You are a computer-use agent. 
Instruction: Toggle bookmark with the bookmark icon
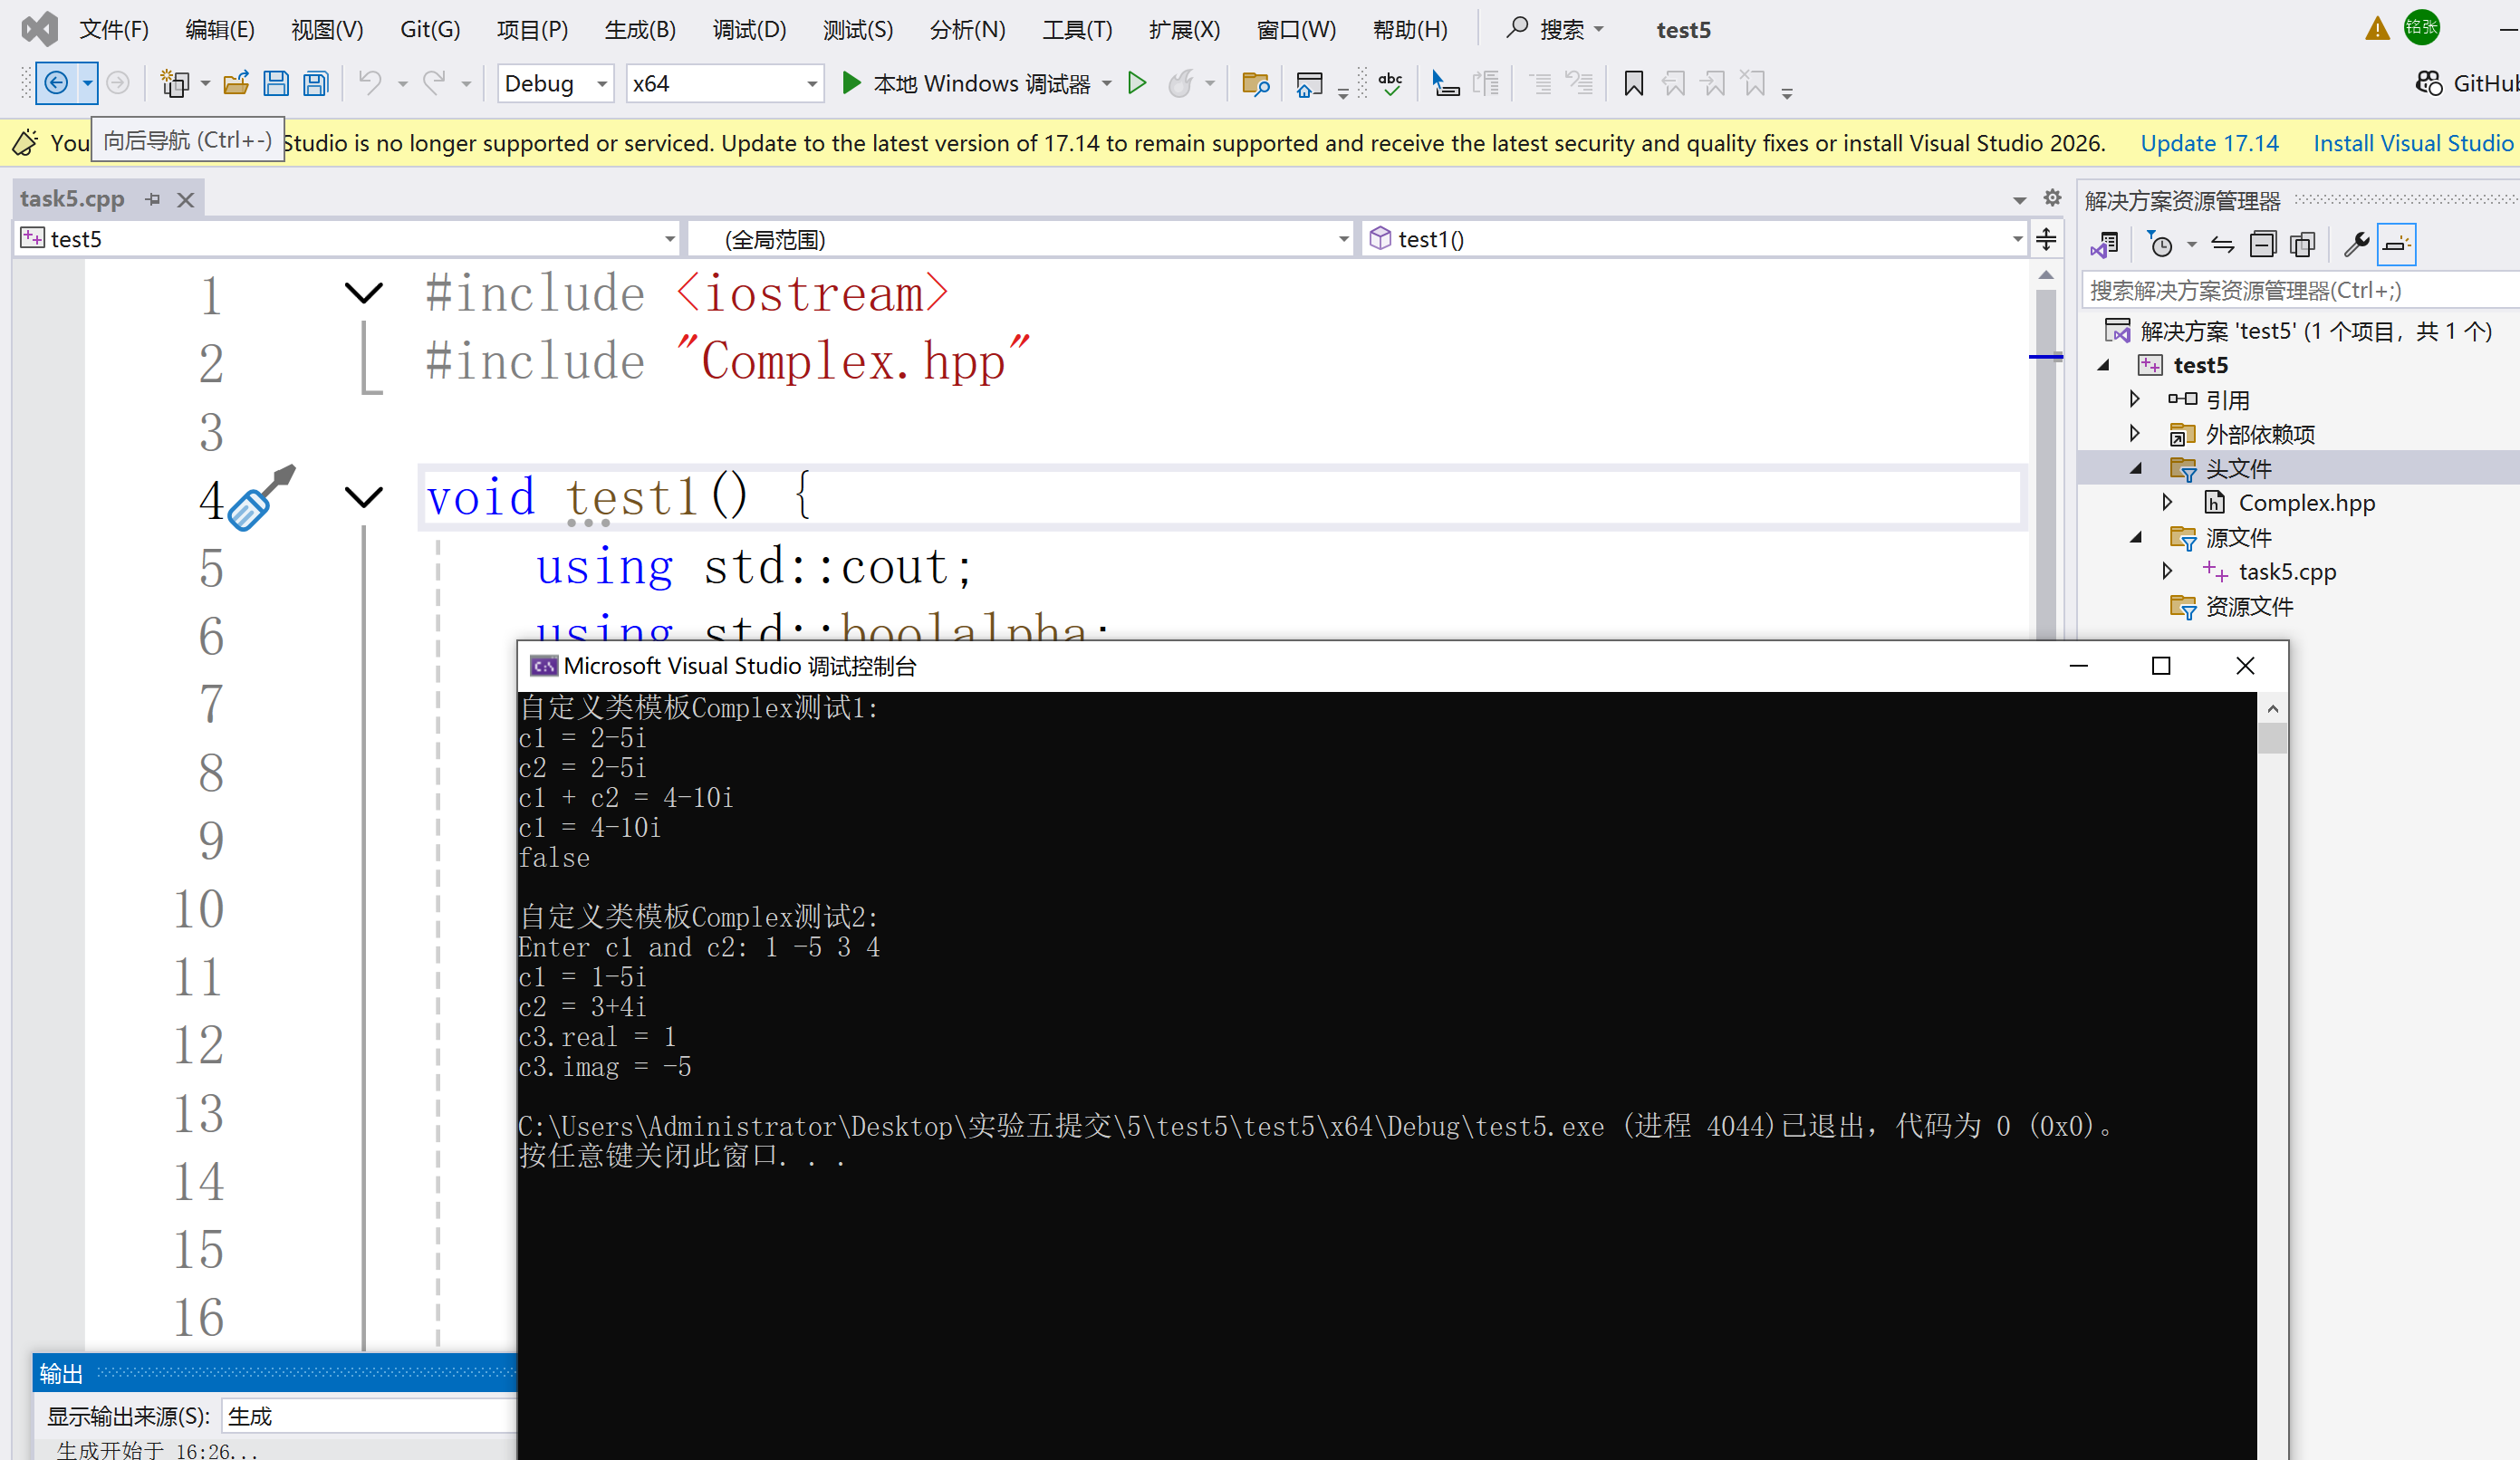point(1634,83)
